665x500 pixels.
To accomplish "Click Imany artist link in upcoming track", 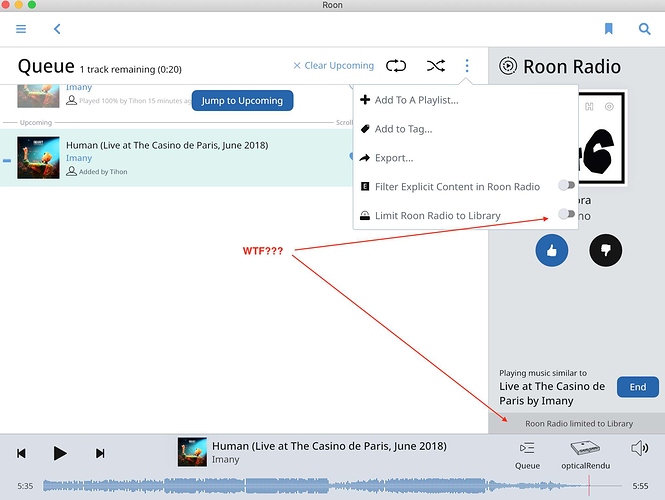I will [79, 158].
